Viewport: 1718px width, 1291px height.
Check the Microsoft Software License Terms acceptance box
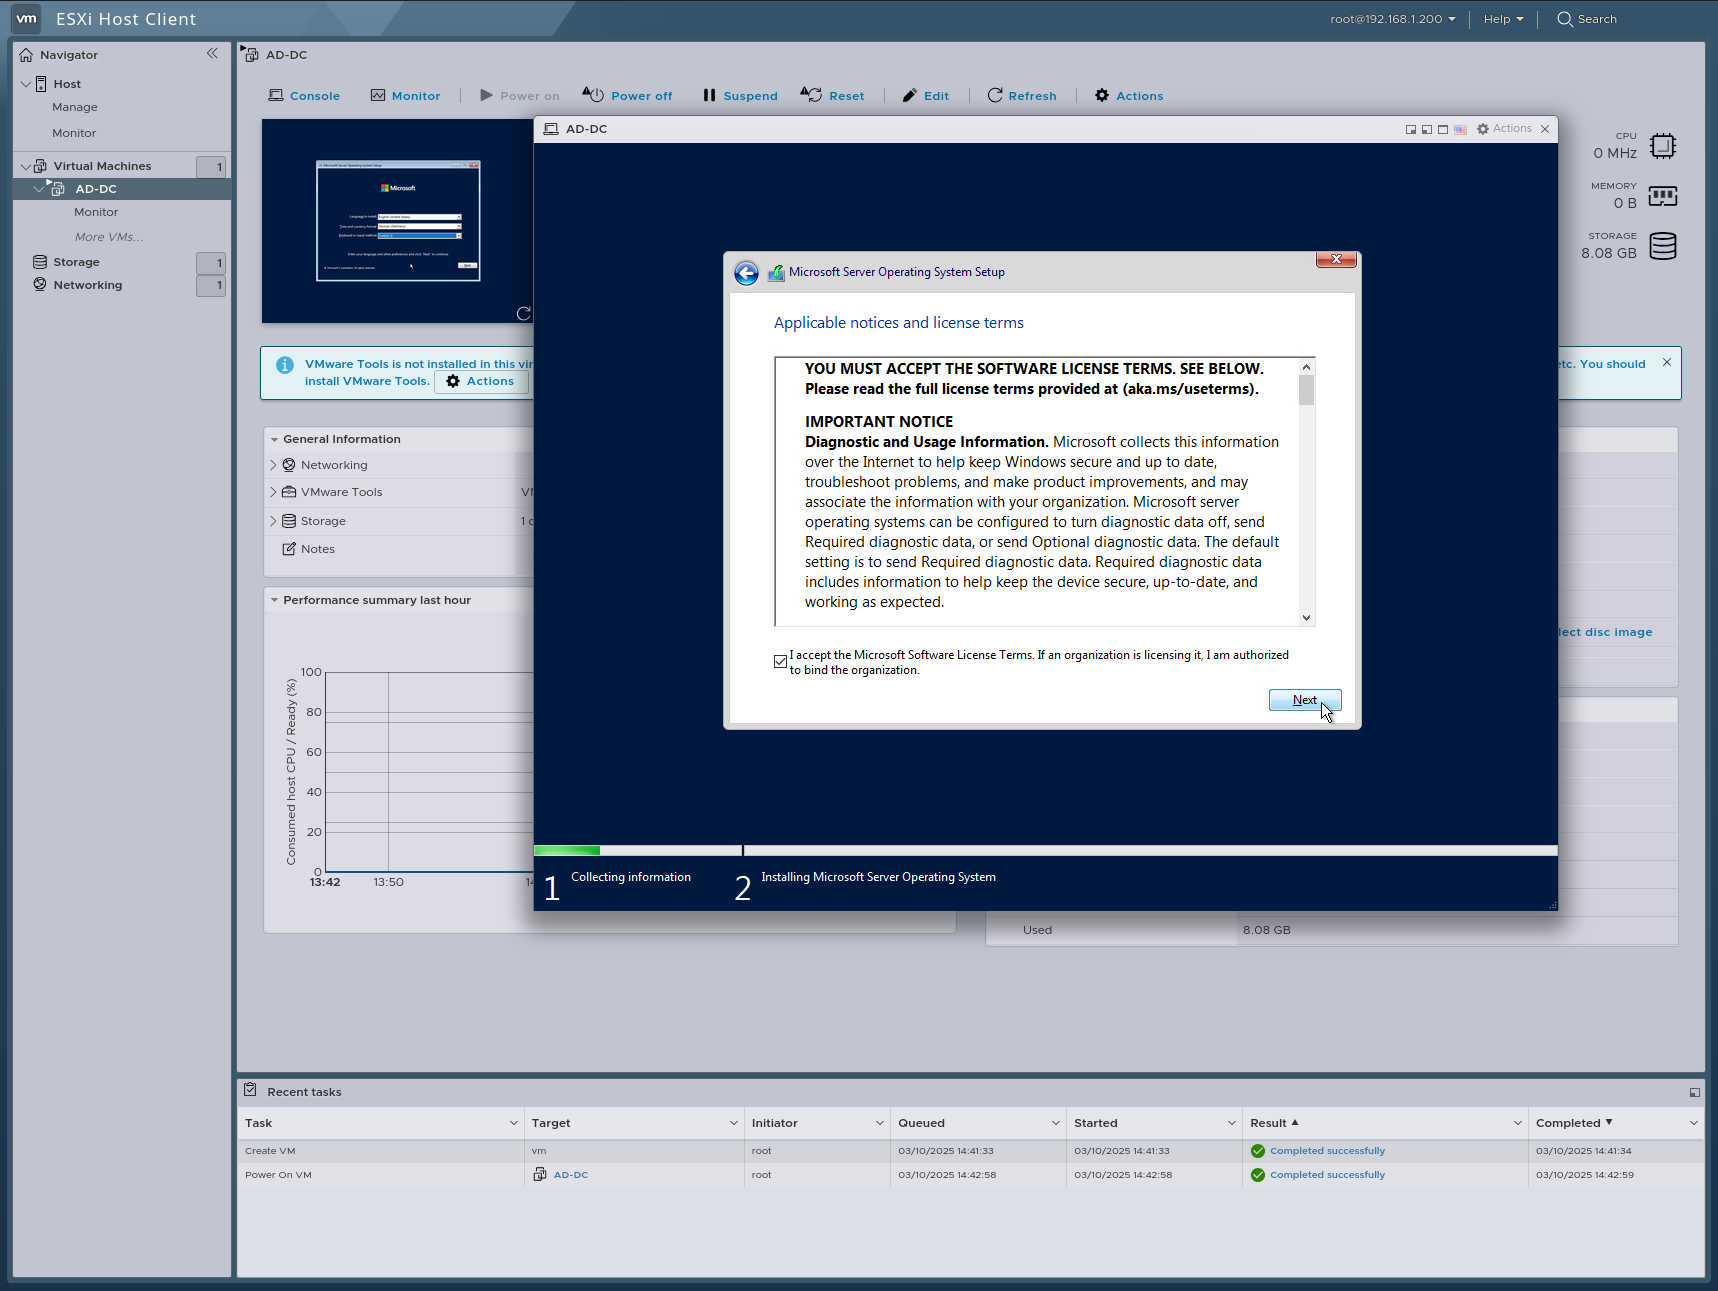780,661
